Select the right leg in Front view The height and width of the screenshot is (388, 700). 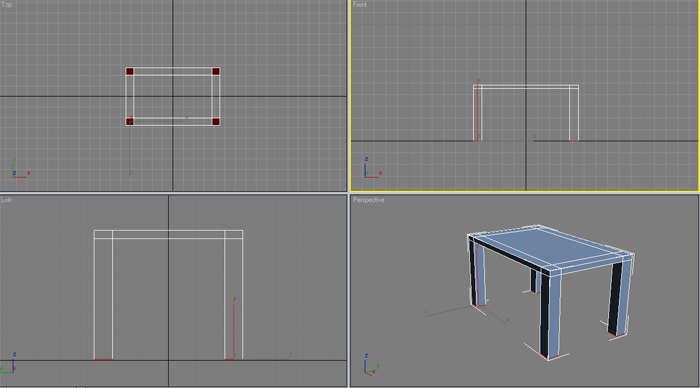coord(574,115)
